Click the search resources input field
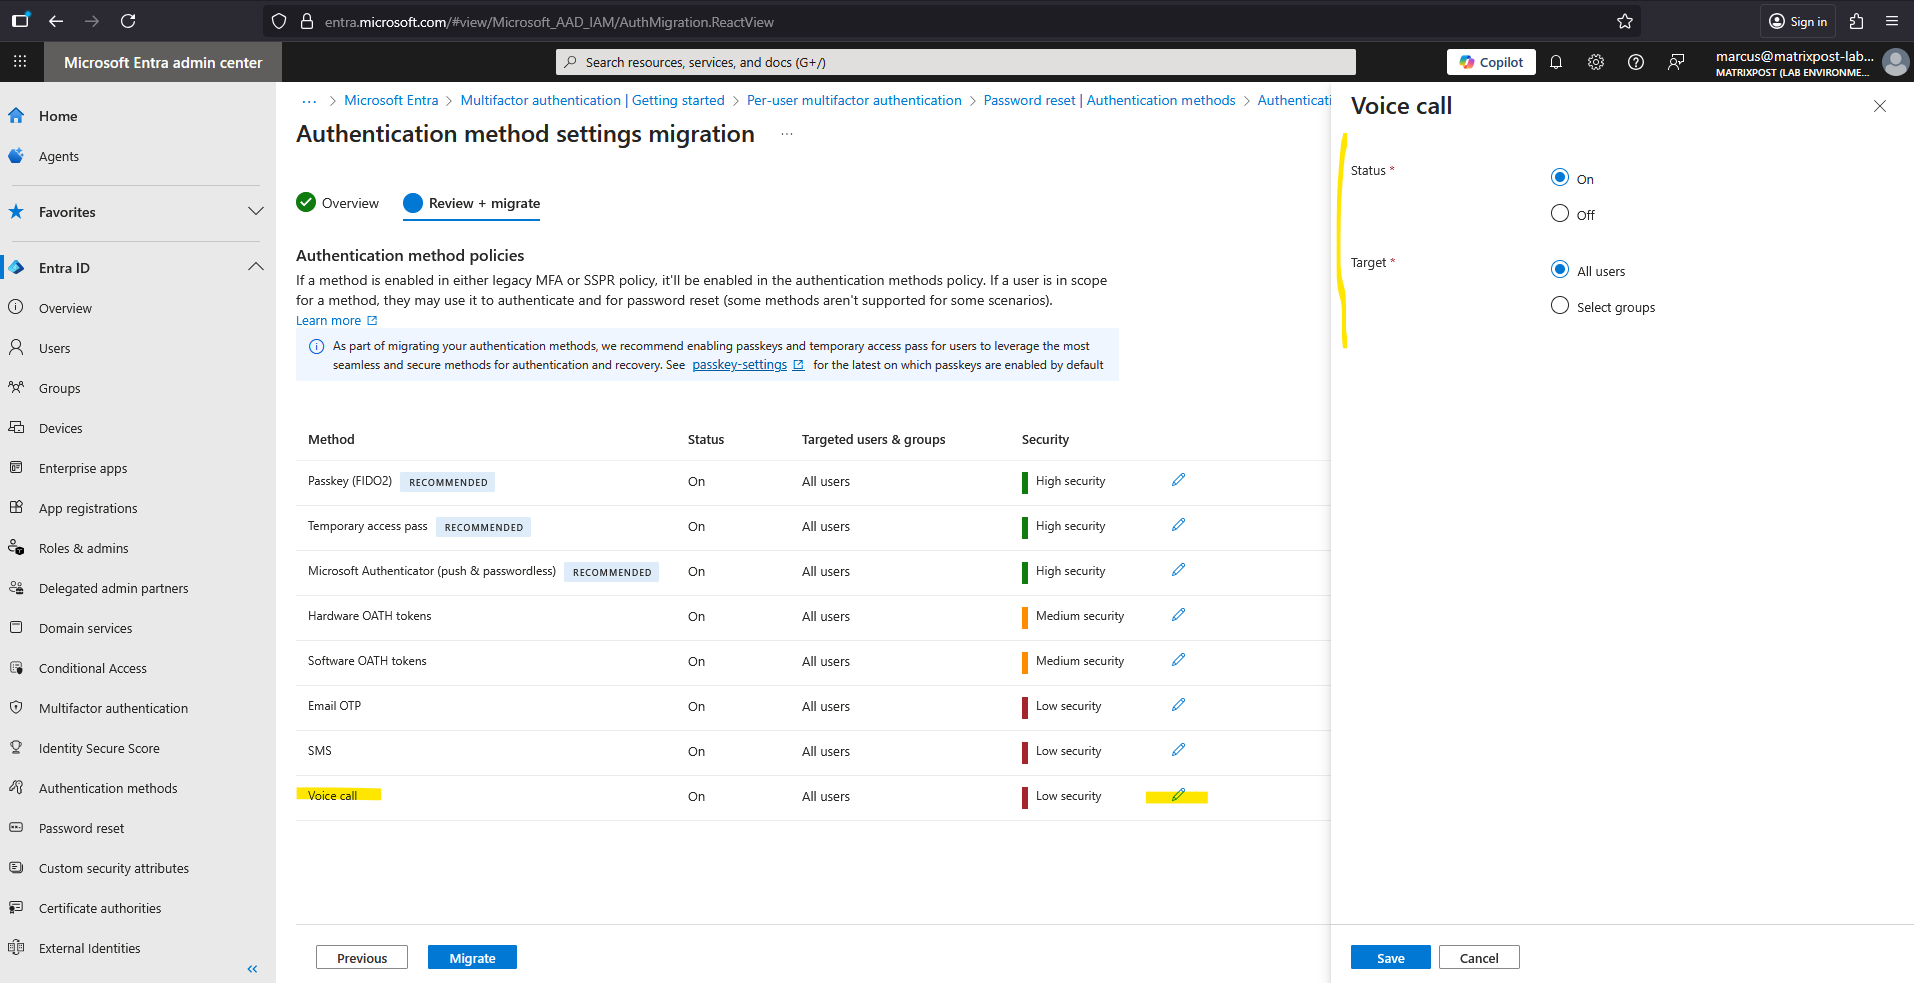Image resolution: width=1914 pixels, height=983 pixels. pos(955,62)
